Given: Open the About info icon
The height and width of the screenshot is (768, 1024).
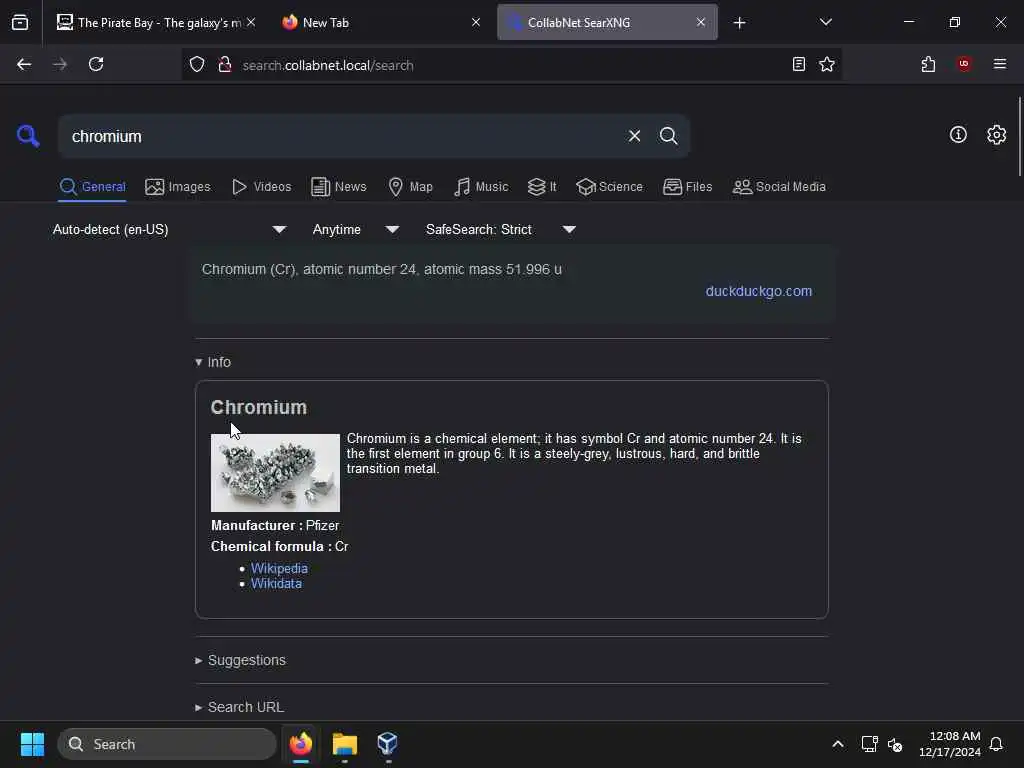Looking at the screenshot, I should 958,135.
